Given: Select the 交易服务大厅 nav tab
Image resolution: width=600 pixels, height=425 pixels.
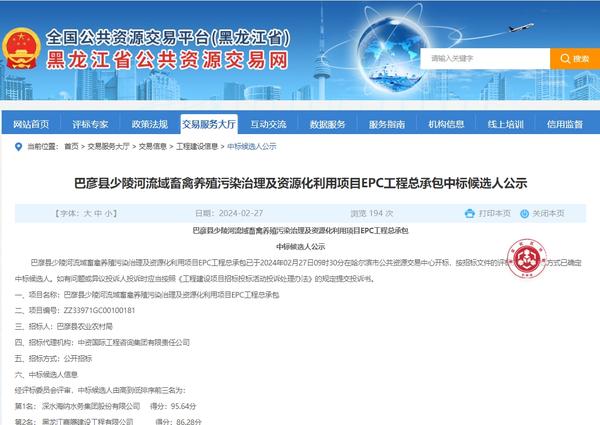Looking at the screenshot, I should (x=209, y=124).
